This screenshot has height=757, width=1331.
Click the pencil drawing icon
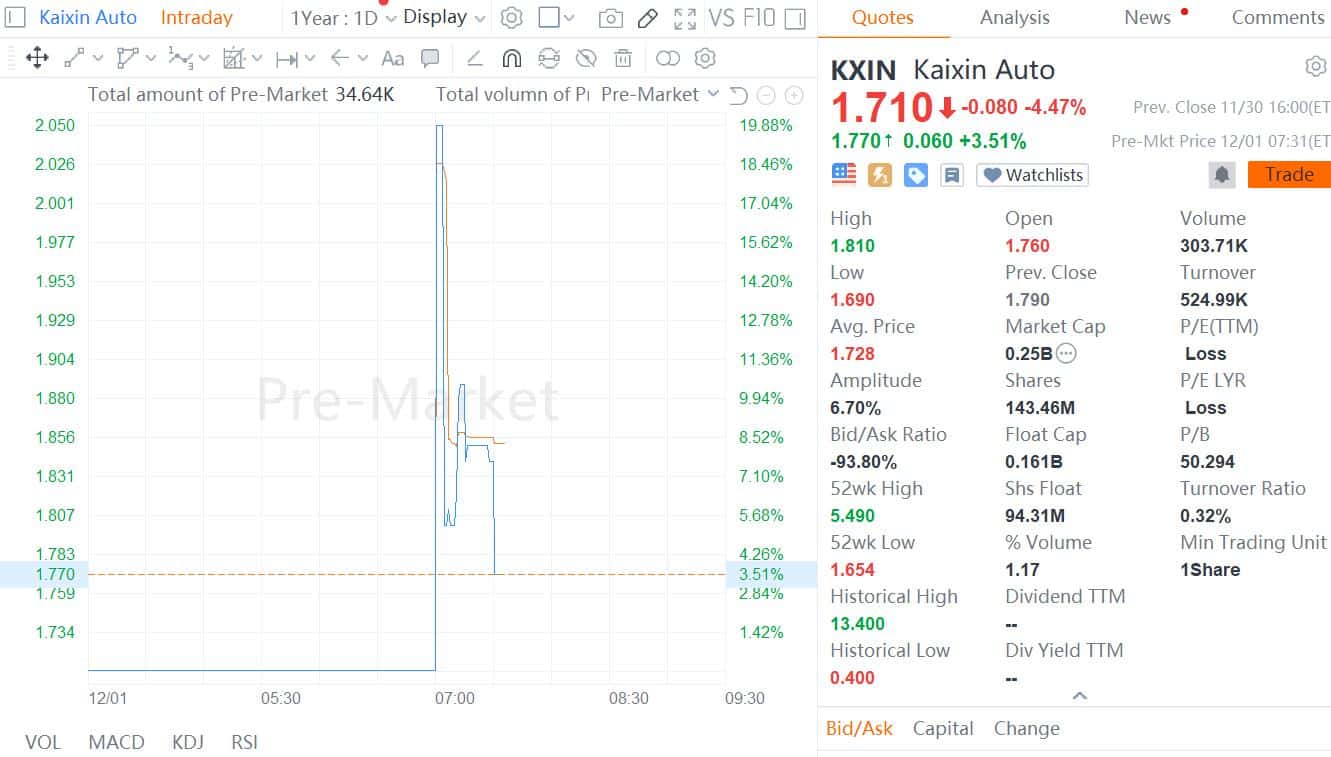click(648, 18)
